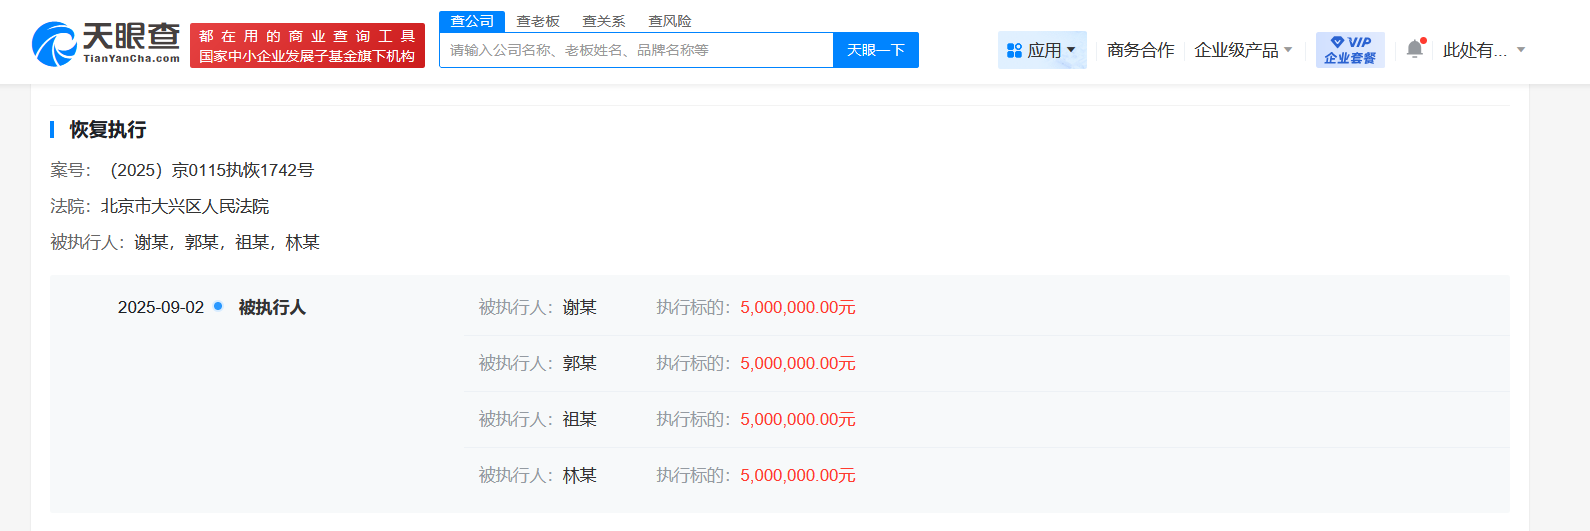Select the 查风险 tab
The width and height of the screenshot is (1590, 531).
point(670,21)
